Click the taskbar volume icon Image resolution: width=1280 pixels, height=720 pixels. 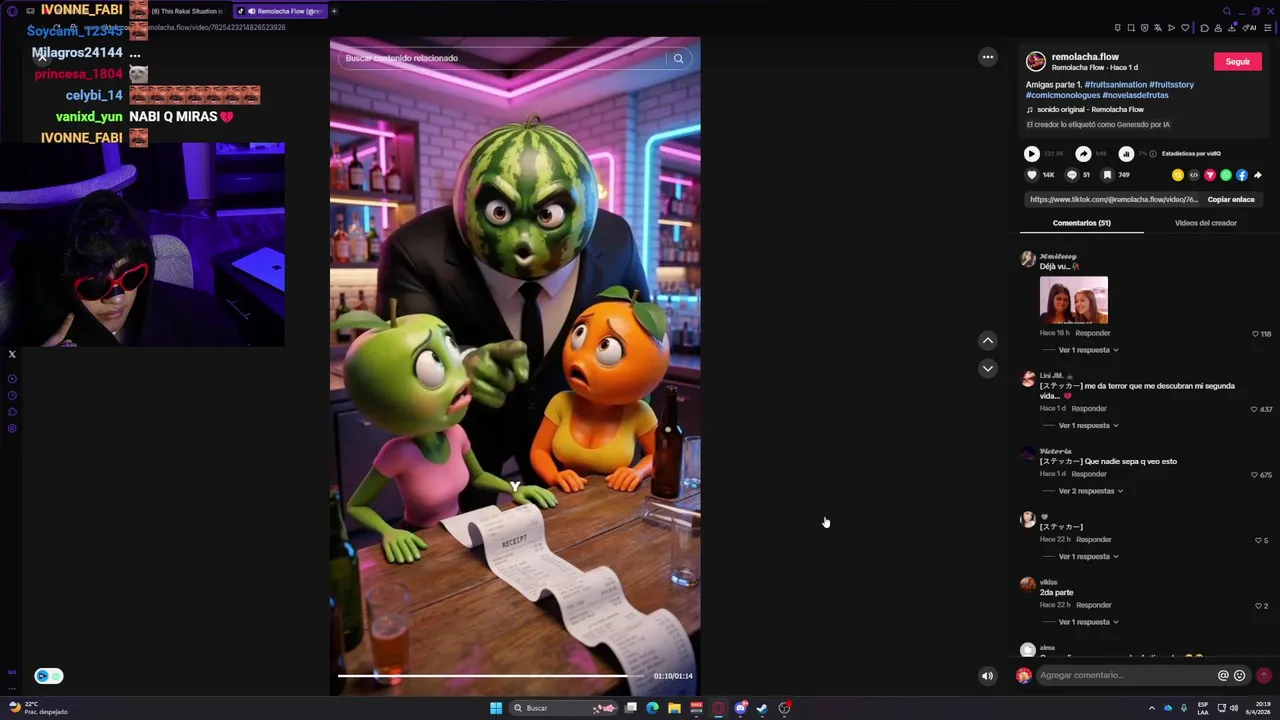tap(1234, 708)
